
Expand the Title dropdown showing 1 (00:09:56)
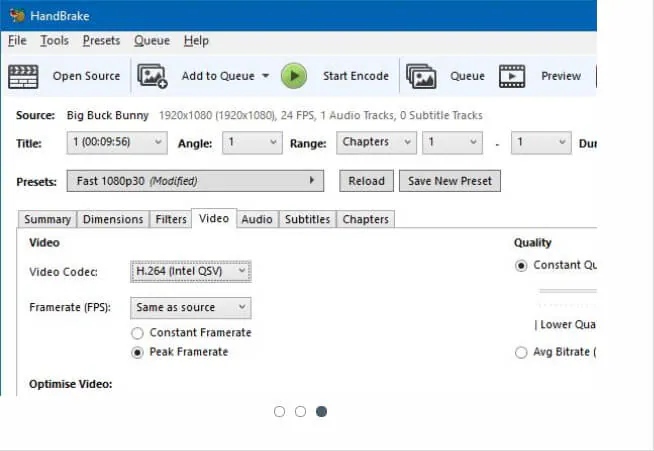pyautogui.click(x=117, y=143)
